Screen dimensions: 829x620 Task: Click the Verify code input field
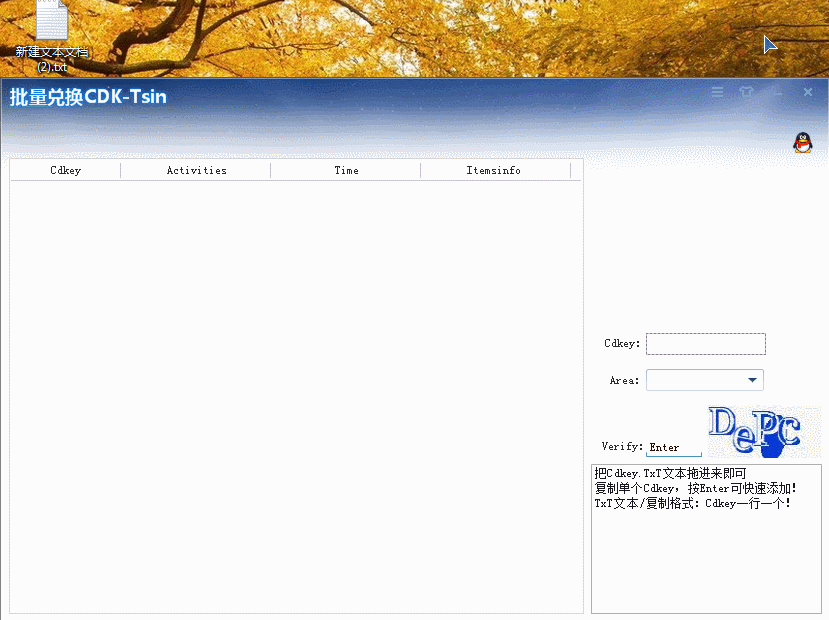(x=674, y=447)
